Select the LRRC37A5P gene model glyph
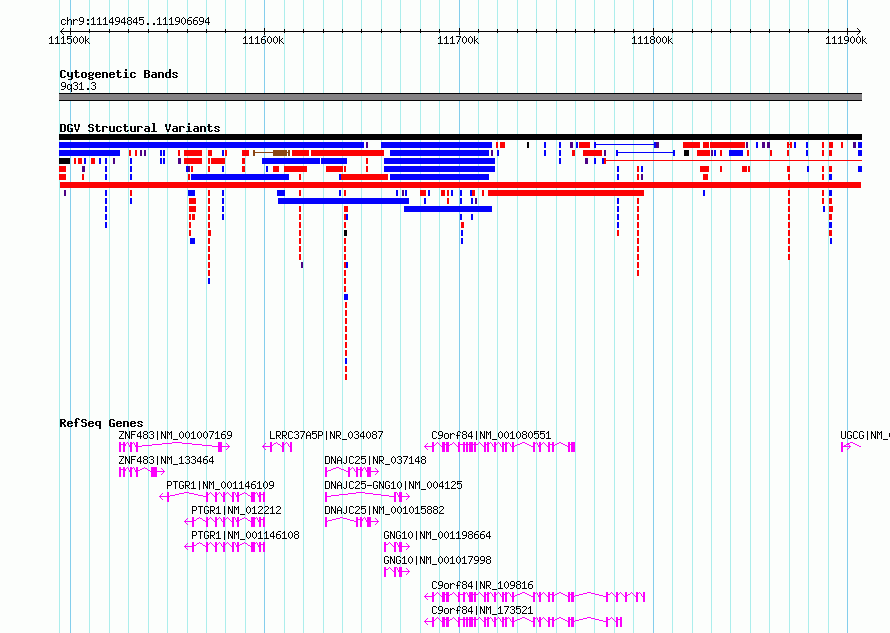The height and width of the screenshot is (633, 890). [277, 447]
